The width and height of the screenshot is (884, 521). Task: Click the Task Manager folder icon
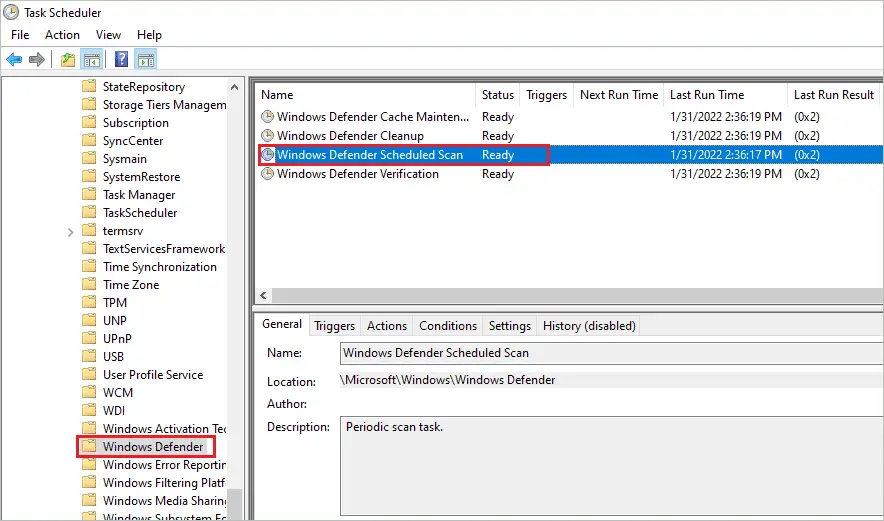89,195
